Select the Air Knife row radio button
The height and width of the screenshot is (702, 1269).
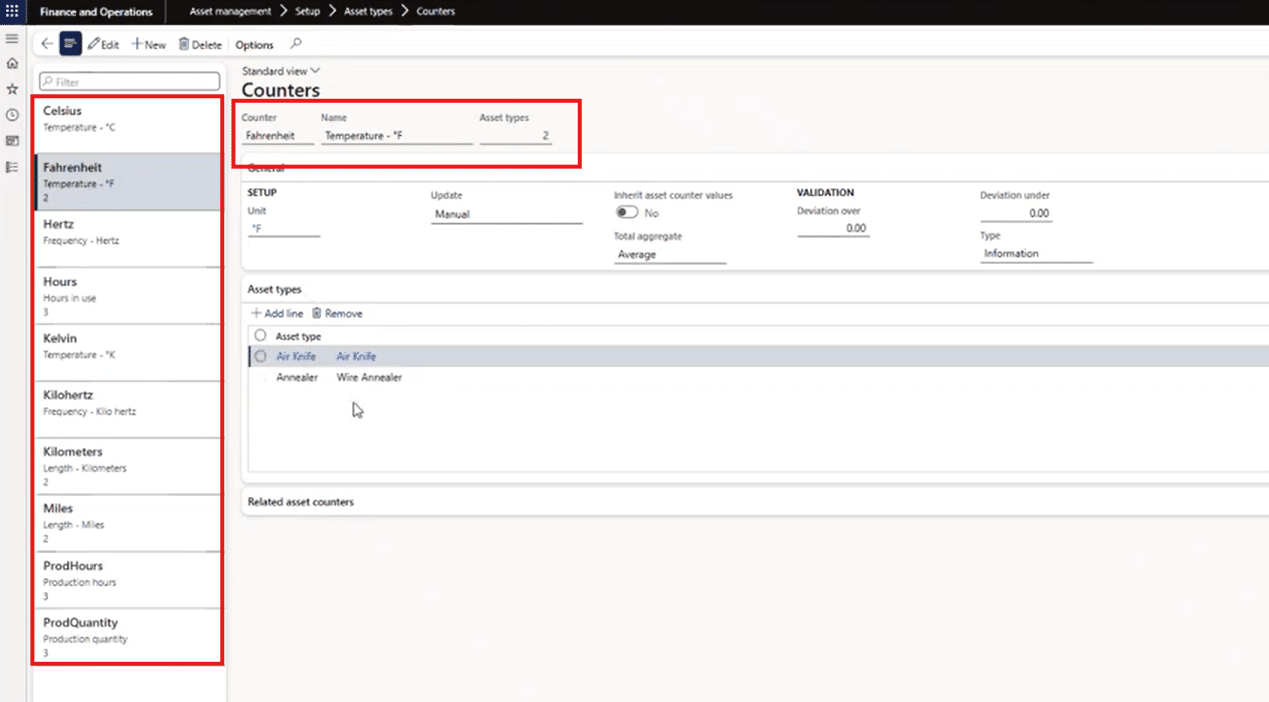[260, 356]
